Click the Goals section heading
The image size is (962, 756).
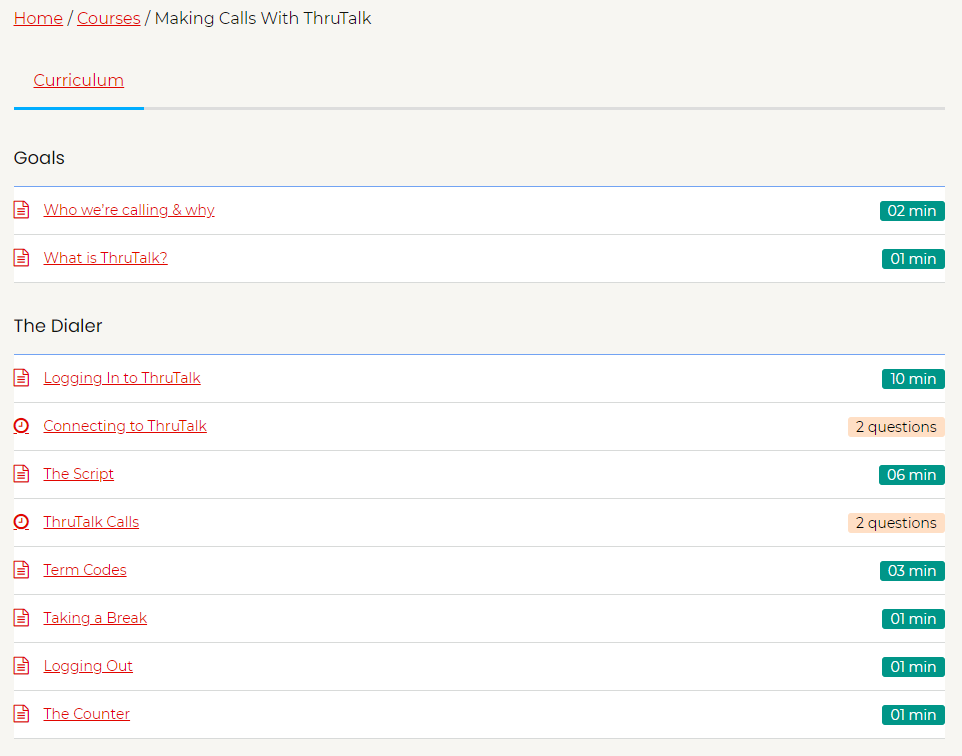coord(39,158)
